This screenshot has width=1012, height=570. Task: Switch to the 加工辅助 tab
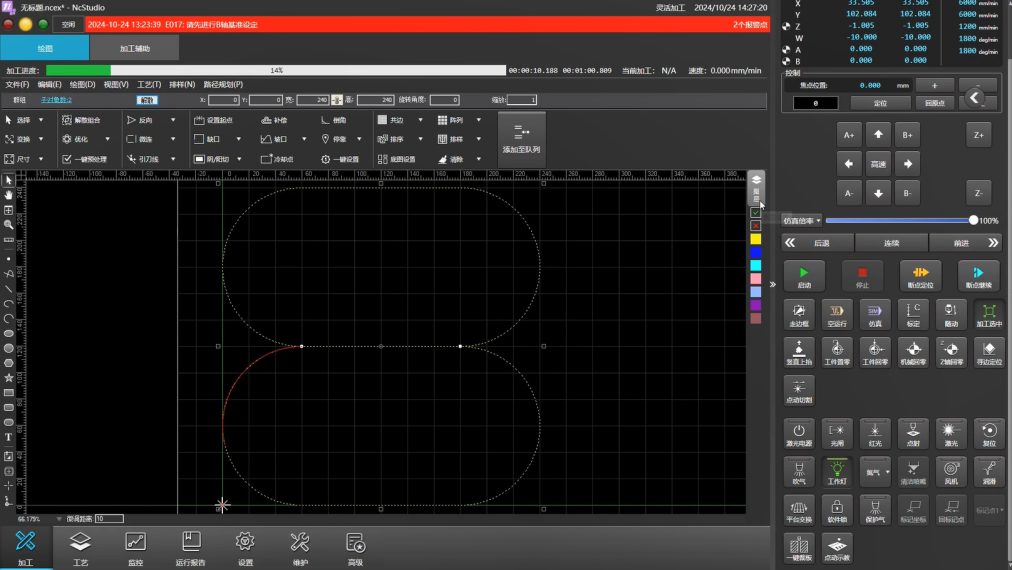pos(135,48)
